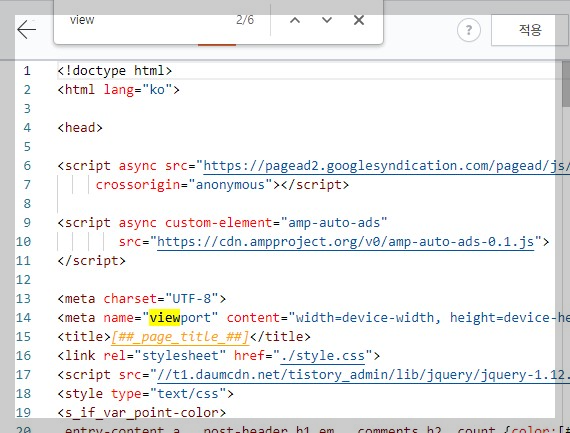This screenshot has width=570, height=433.
Task: Click content="width=device-width text on line 14
Action: pyautogui.click(x=330, y=318)
